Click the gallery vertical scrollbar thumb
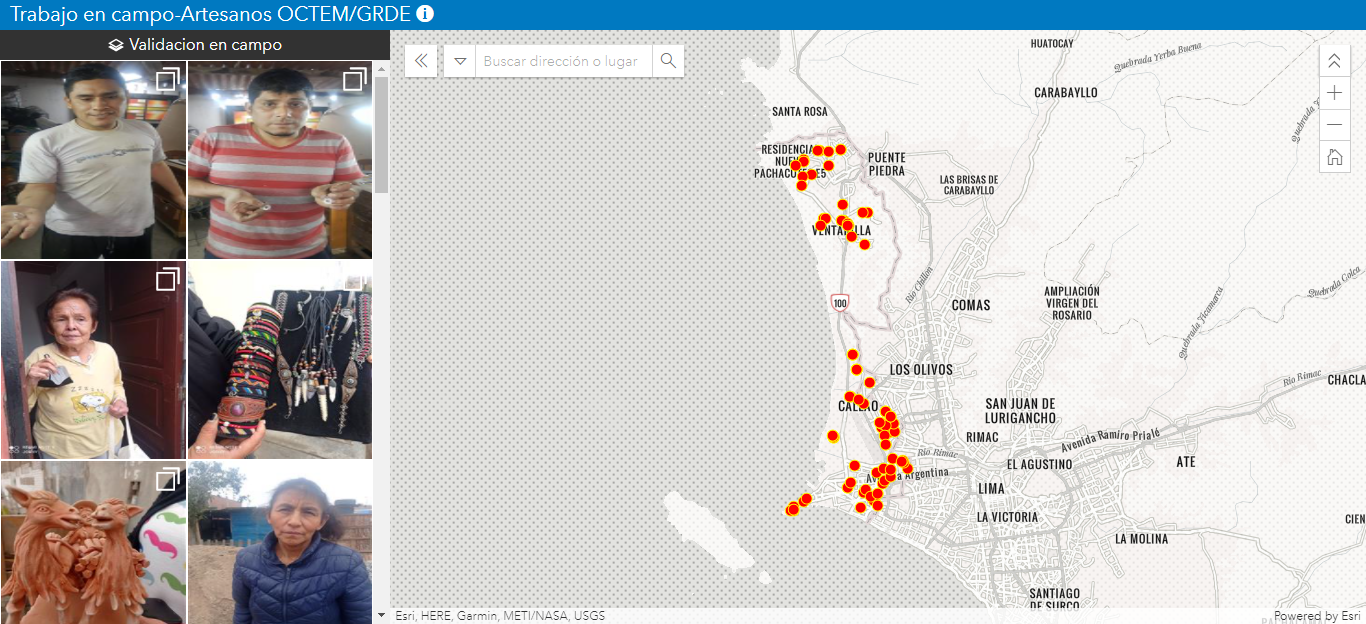 [381, 133]
